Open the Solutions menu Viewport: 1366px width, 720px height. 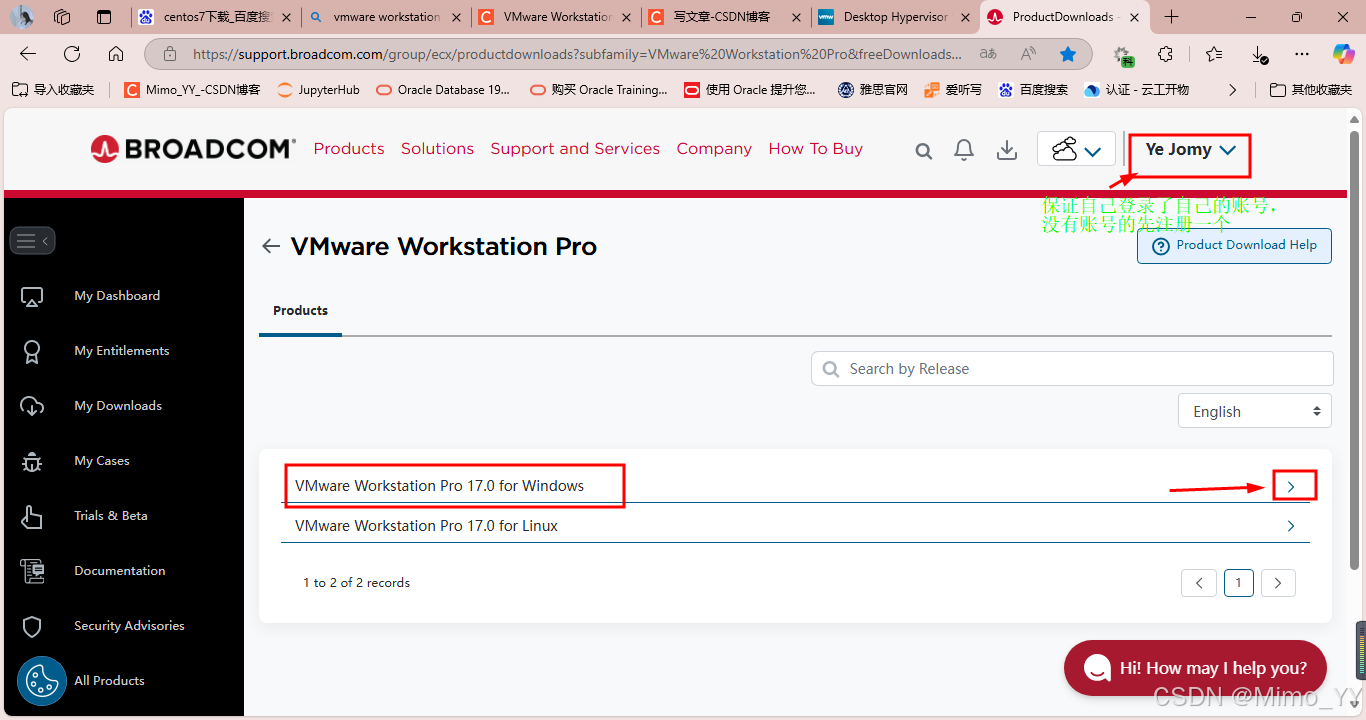437,149
